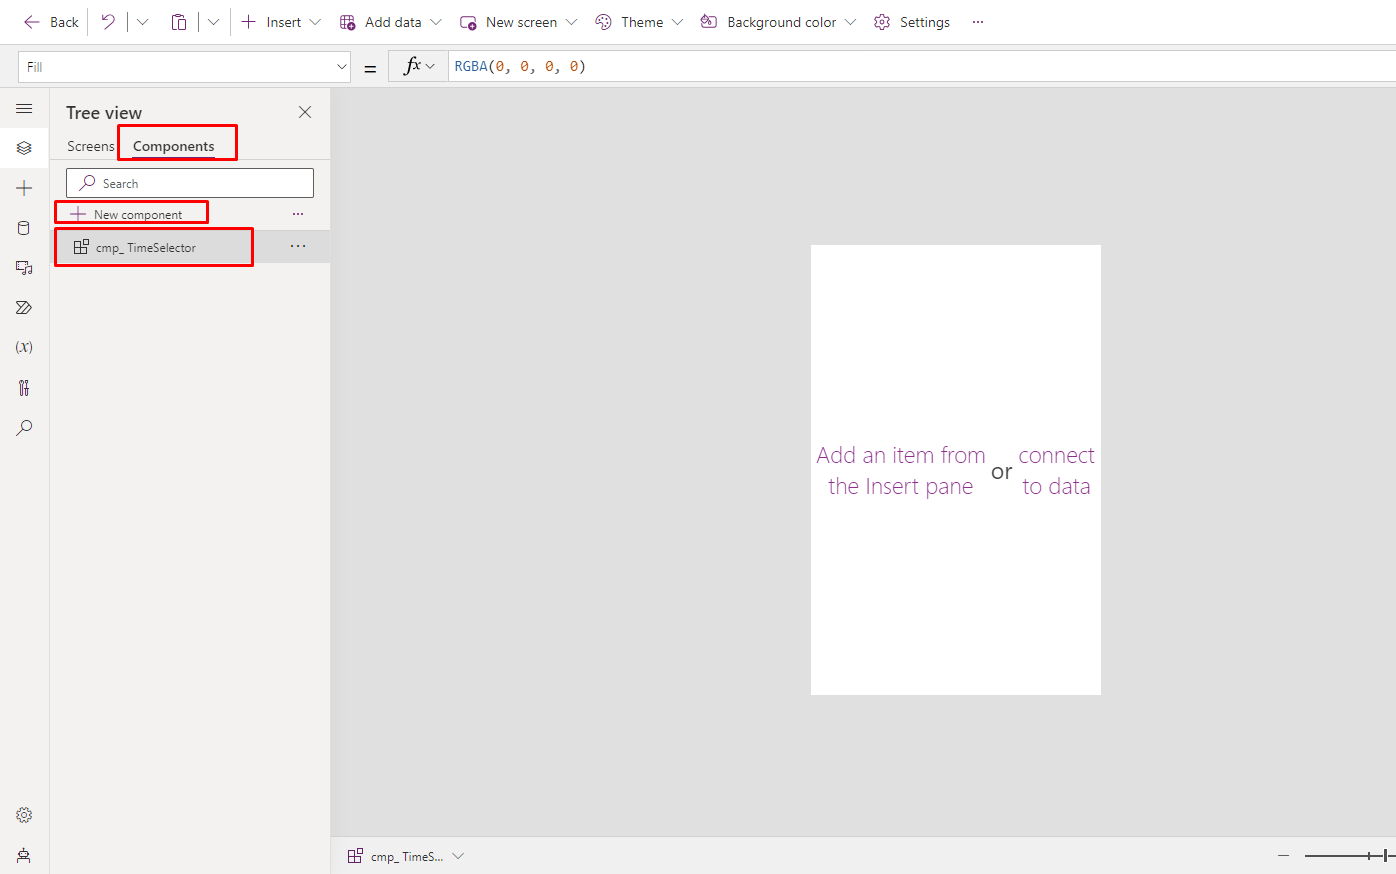Adjust the canvas zoom slider
The height and width of the screenshot is (874, 1396).
[1347, 855]
